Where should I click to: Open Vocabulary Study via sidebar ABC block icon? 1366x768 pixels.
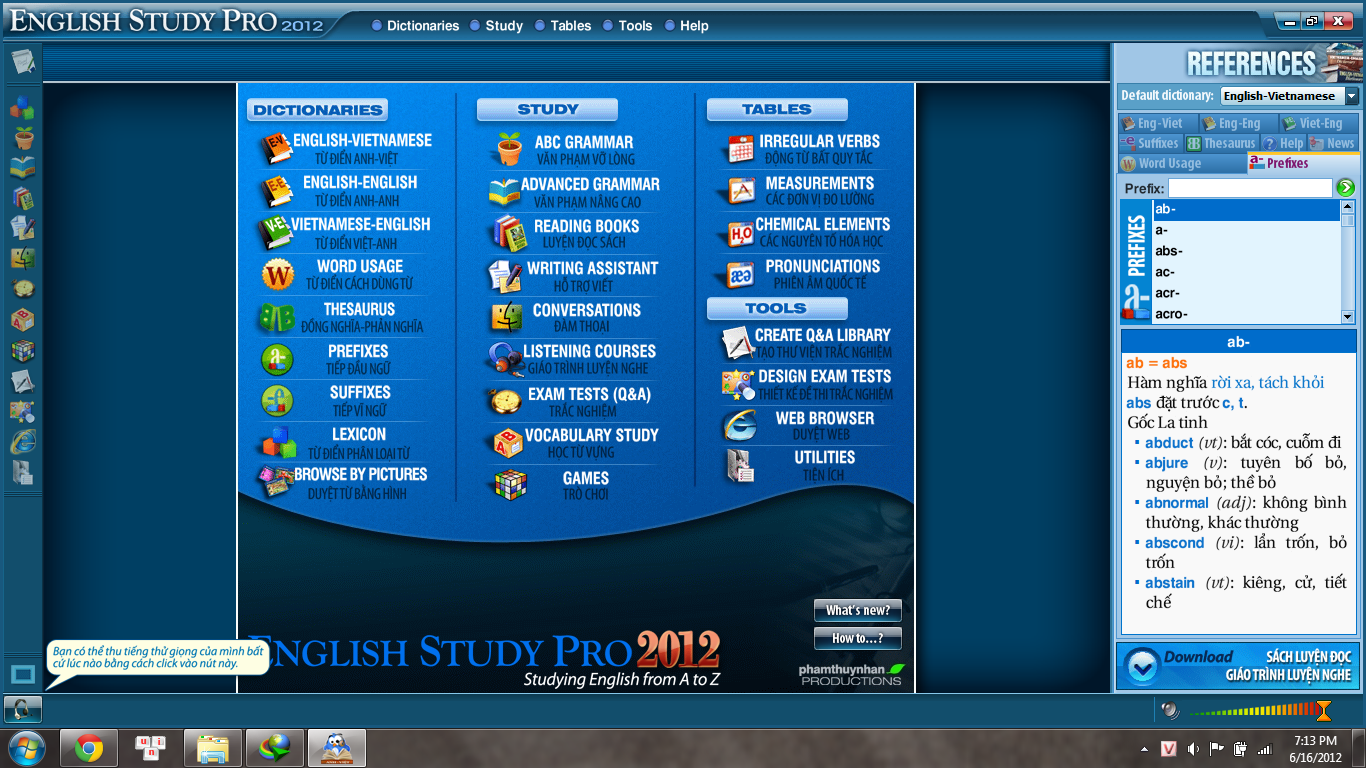click(22, 320)
